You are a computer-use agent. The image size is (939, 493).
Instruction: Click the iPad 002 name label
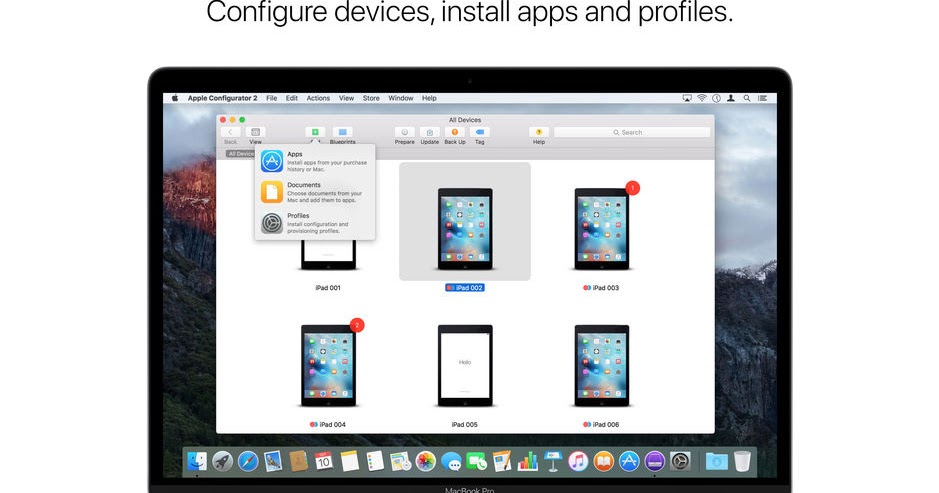465,288
